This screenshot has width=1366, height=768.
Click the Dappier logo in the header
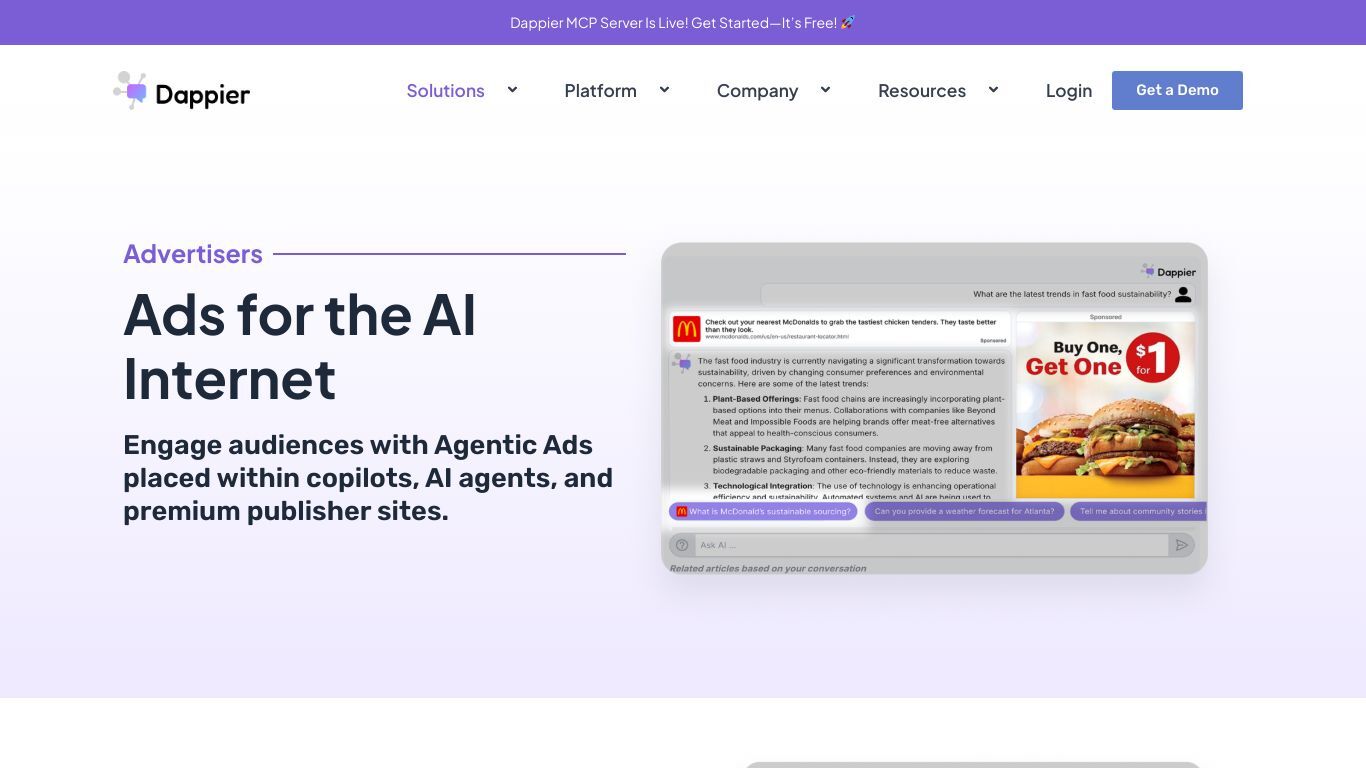click(181, 91)
